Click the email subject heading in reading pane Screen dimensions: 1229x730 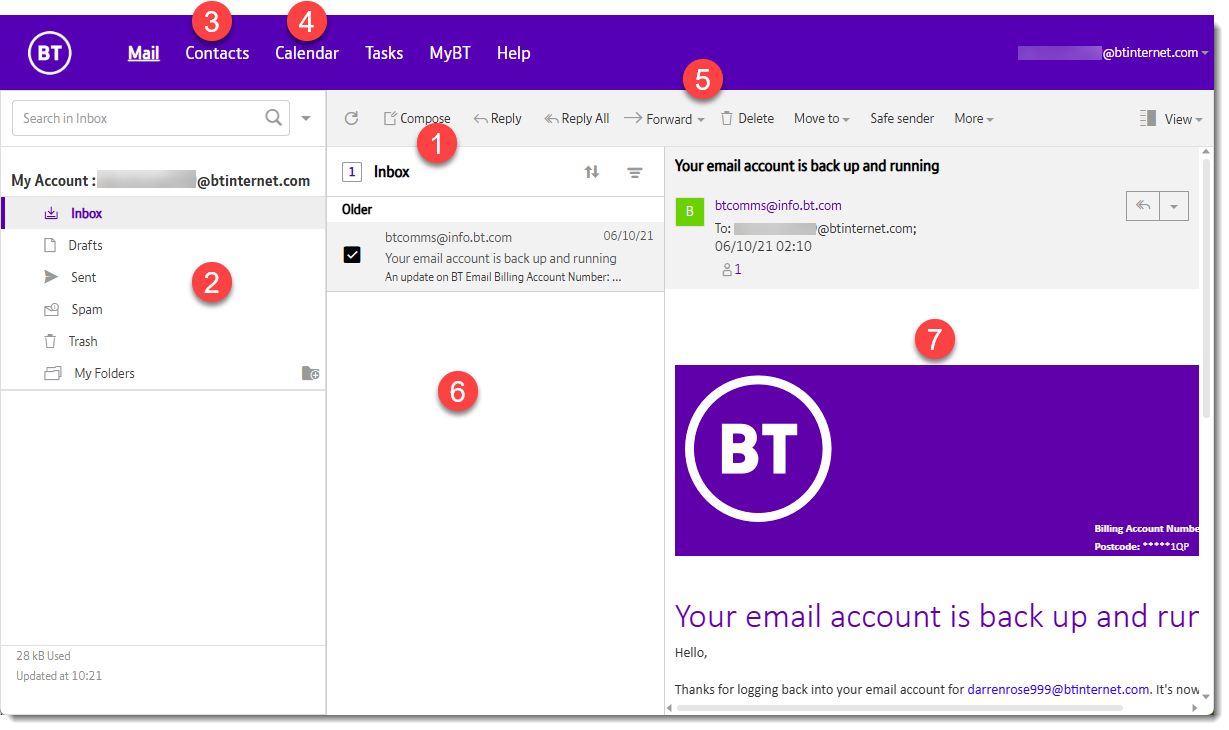(807, 166)
